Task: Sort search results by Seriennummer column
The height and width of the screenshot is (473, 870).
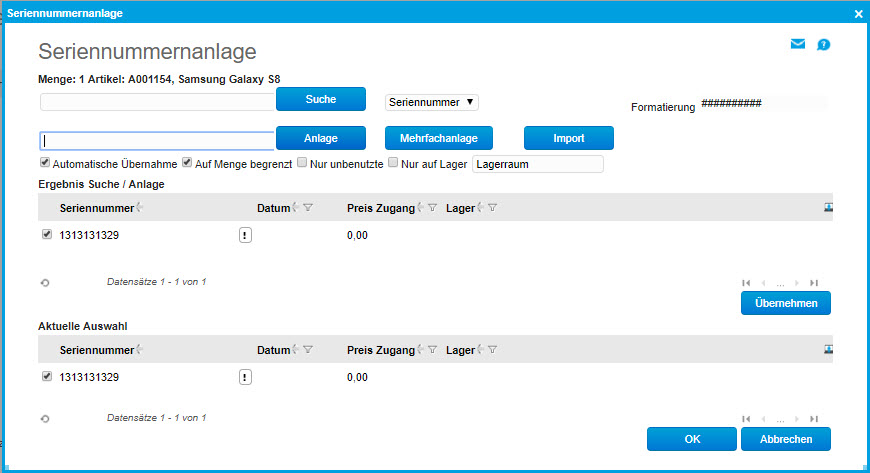Action: [x=96, y=208]
